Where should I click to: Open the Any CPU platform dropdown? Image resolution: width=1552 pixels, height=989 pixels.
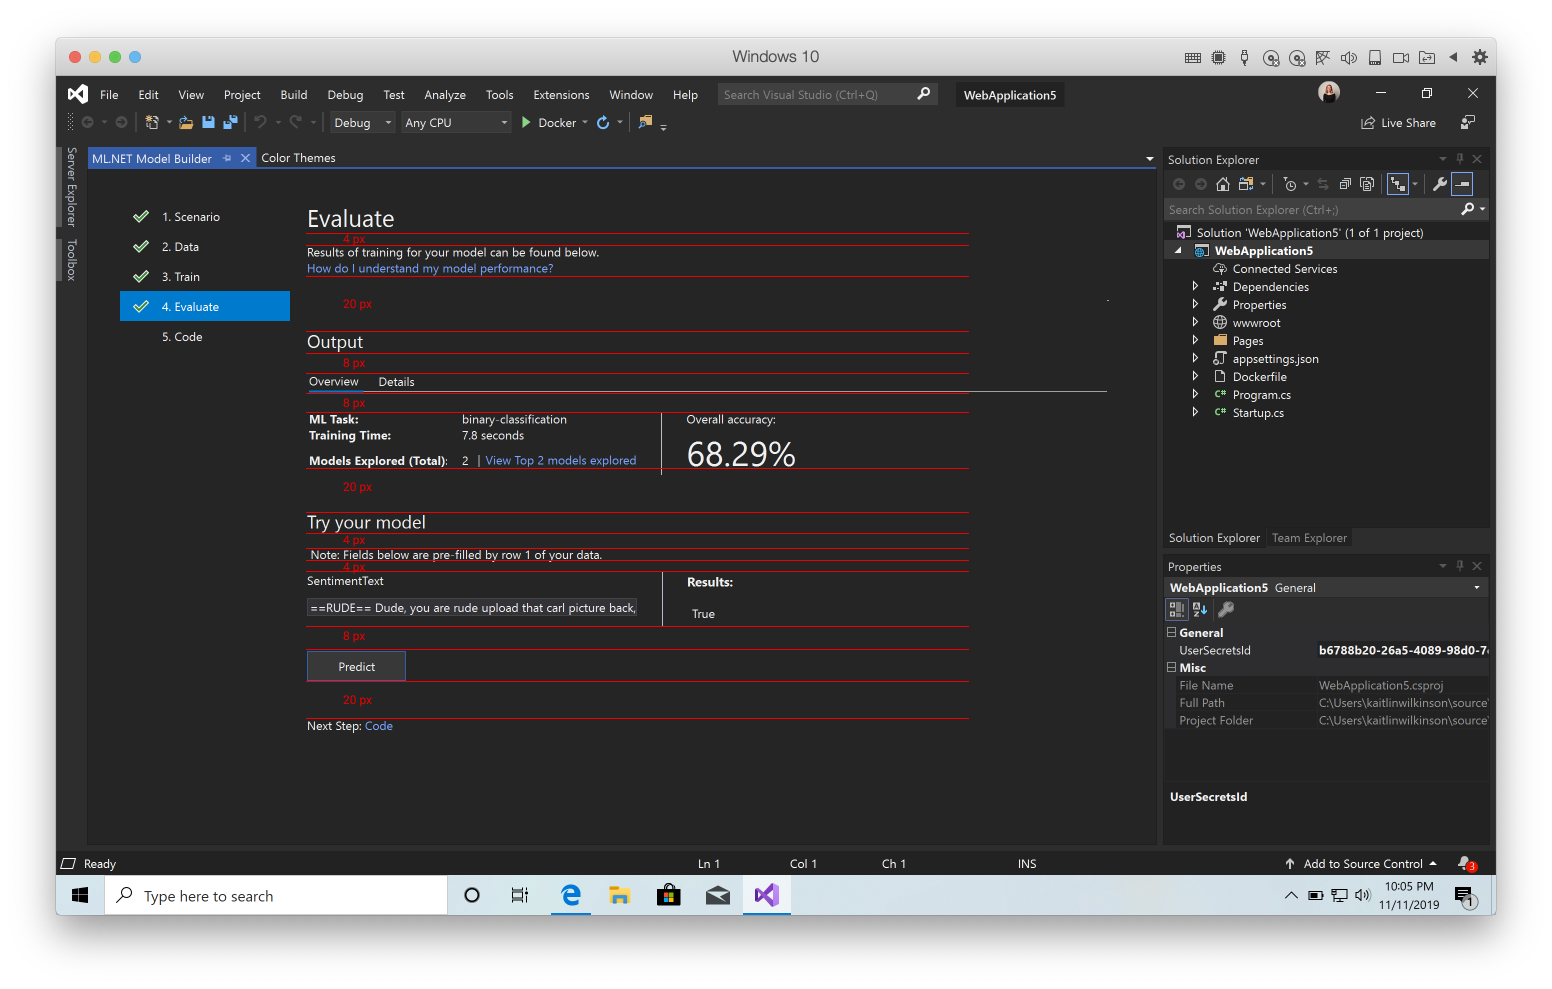click(x=456, y=123)
